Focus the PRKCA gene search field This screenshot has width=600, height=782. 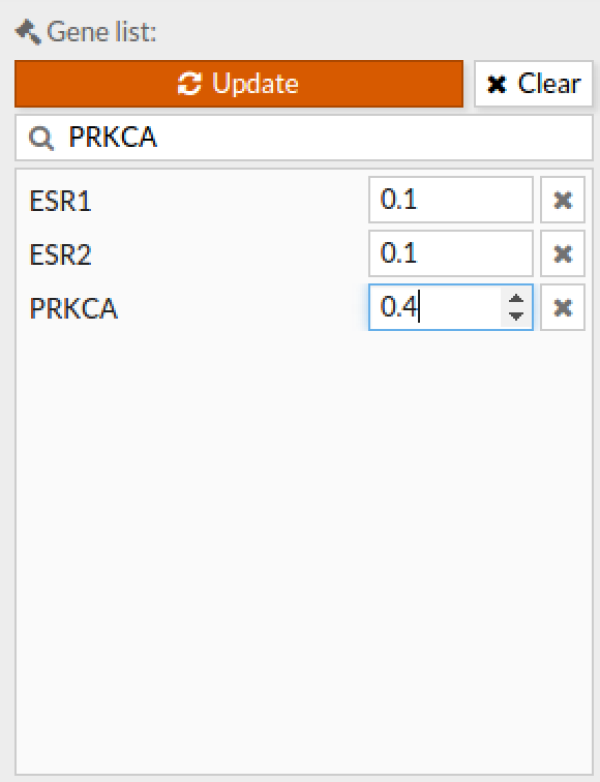pyautogui.click(x=304, y=138)
